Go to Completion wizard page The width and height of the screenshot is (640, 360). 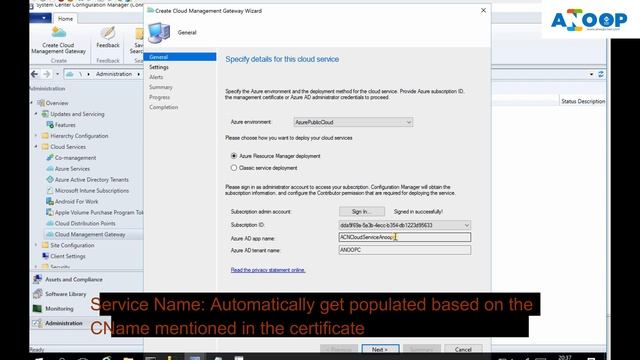(x=163, y=107)
